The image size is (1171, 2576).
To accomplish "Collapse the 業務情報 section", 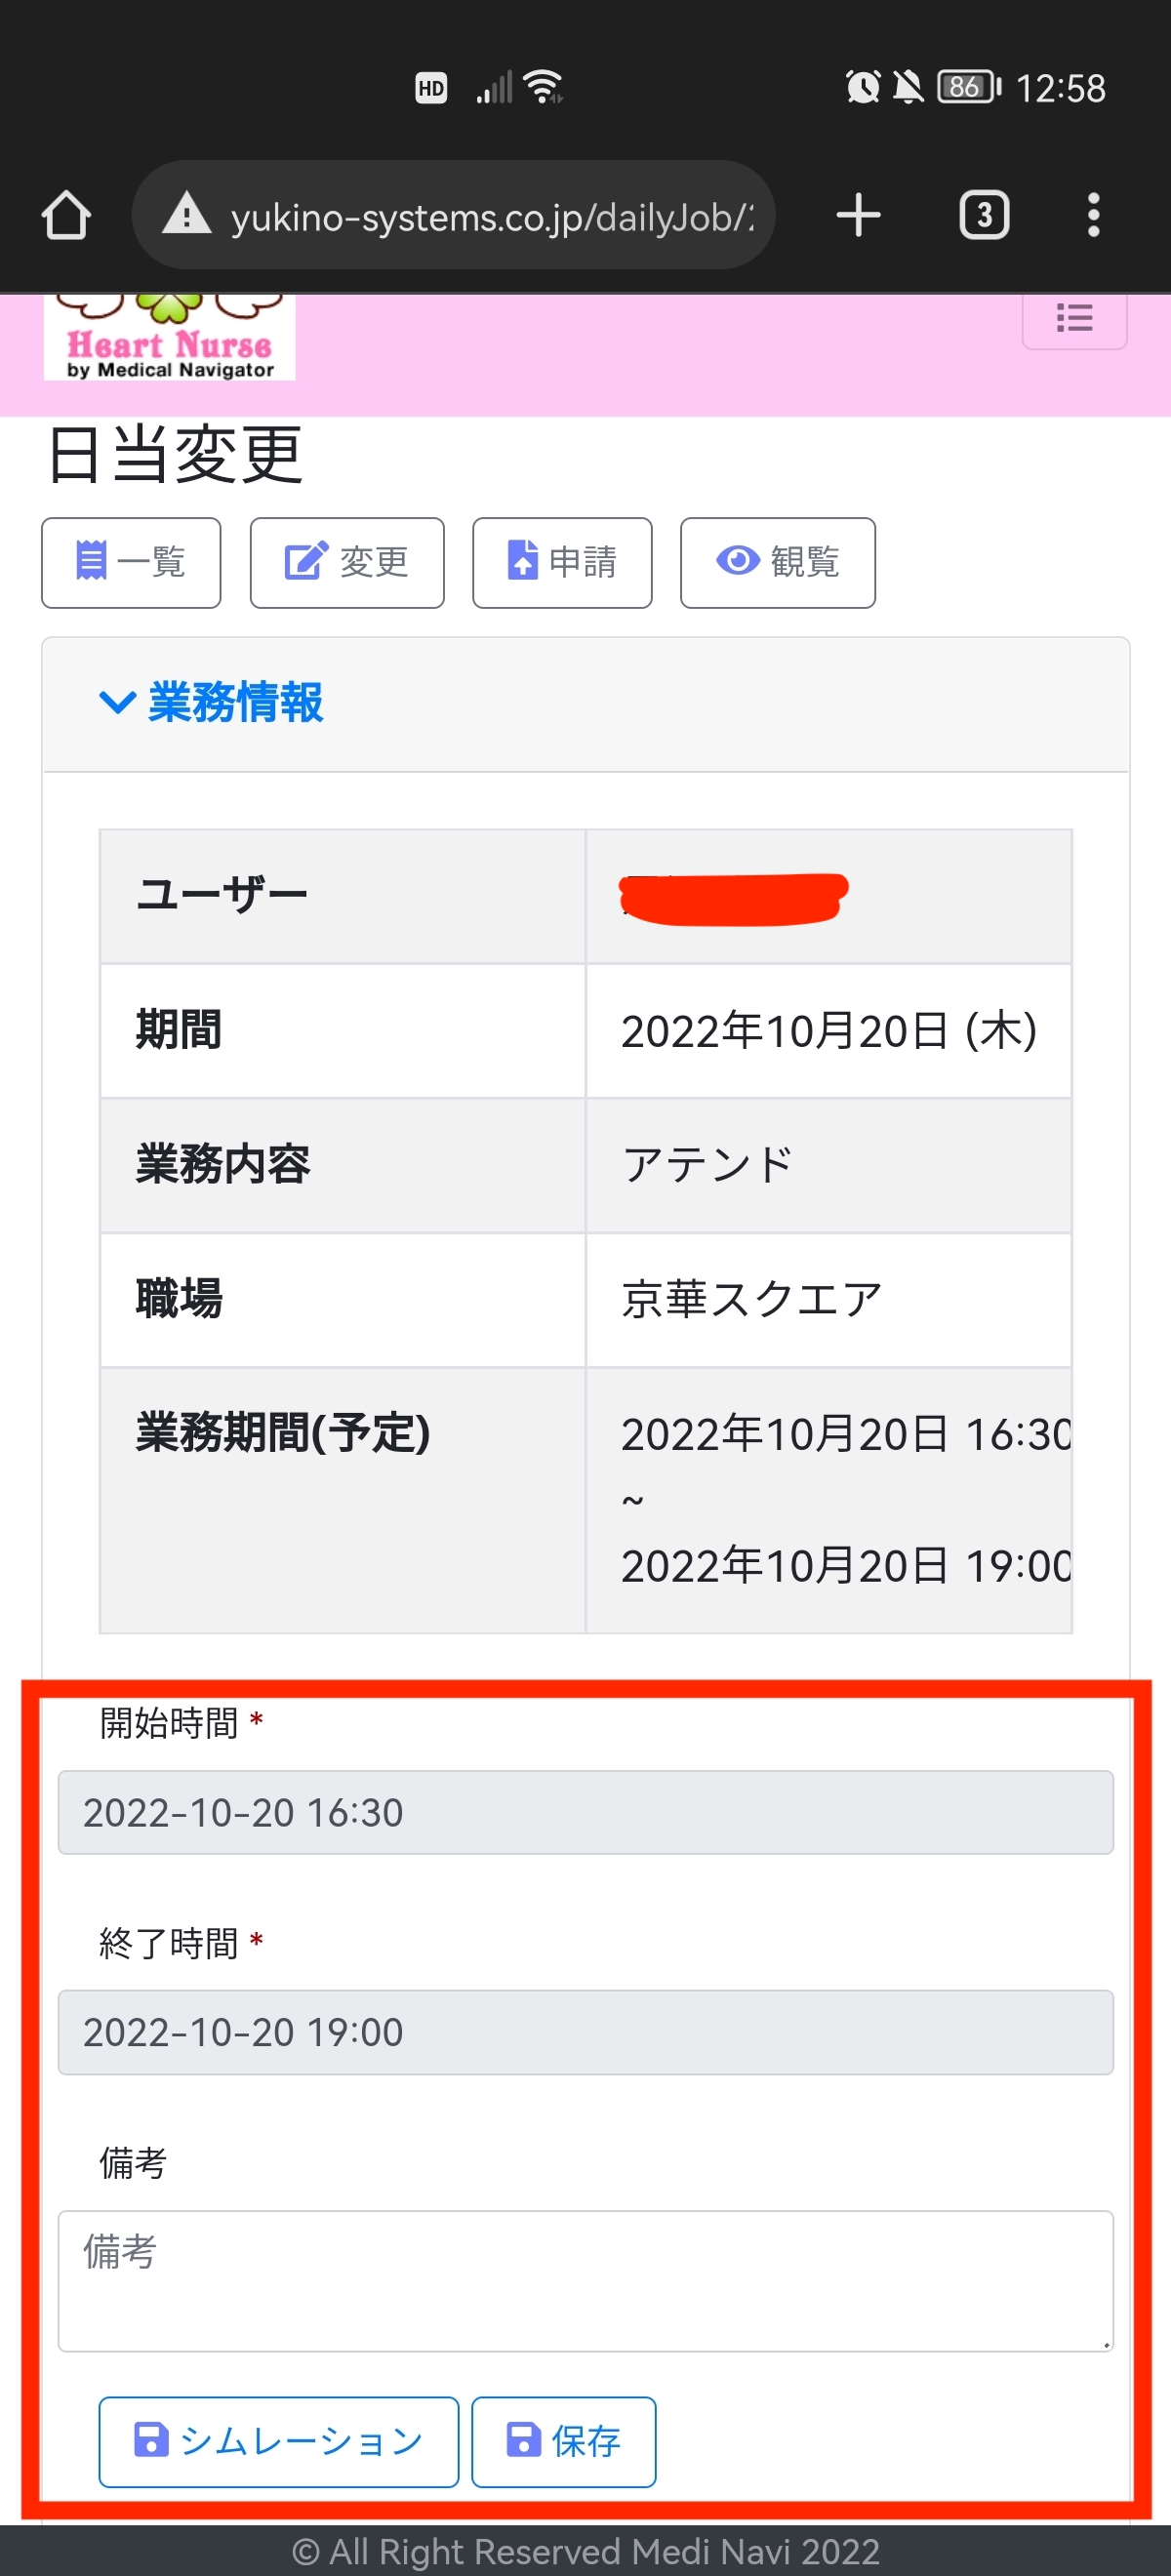I will 211,703.
